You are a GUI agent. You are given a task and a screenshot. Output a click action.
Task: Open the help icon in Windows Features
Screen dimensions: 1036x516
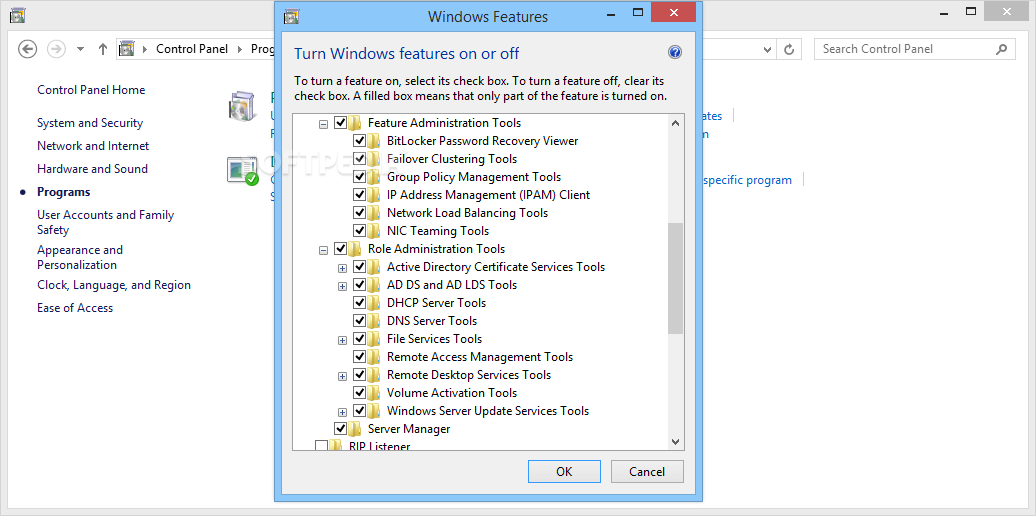(x=675, y=53)
